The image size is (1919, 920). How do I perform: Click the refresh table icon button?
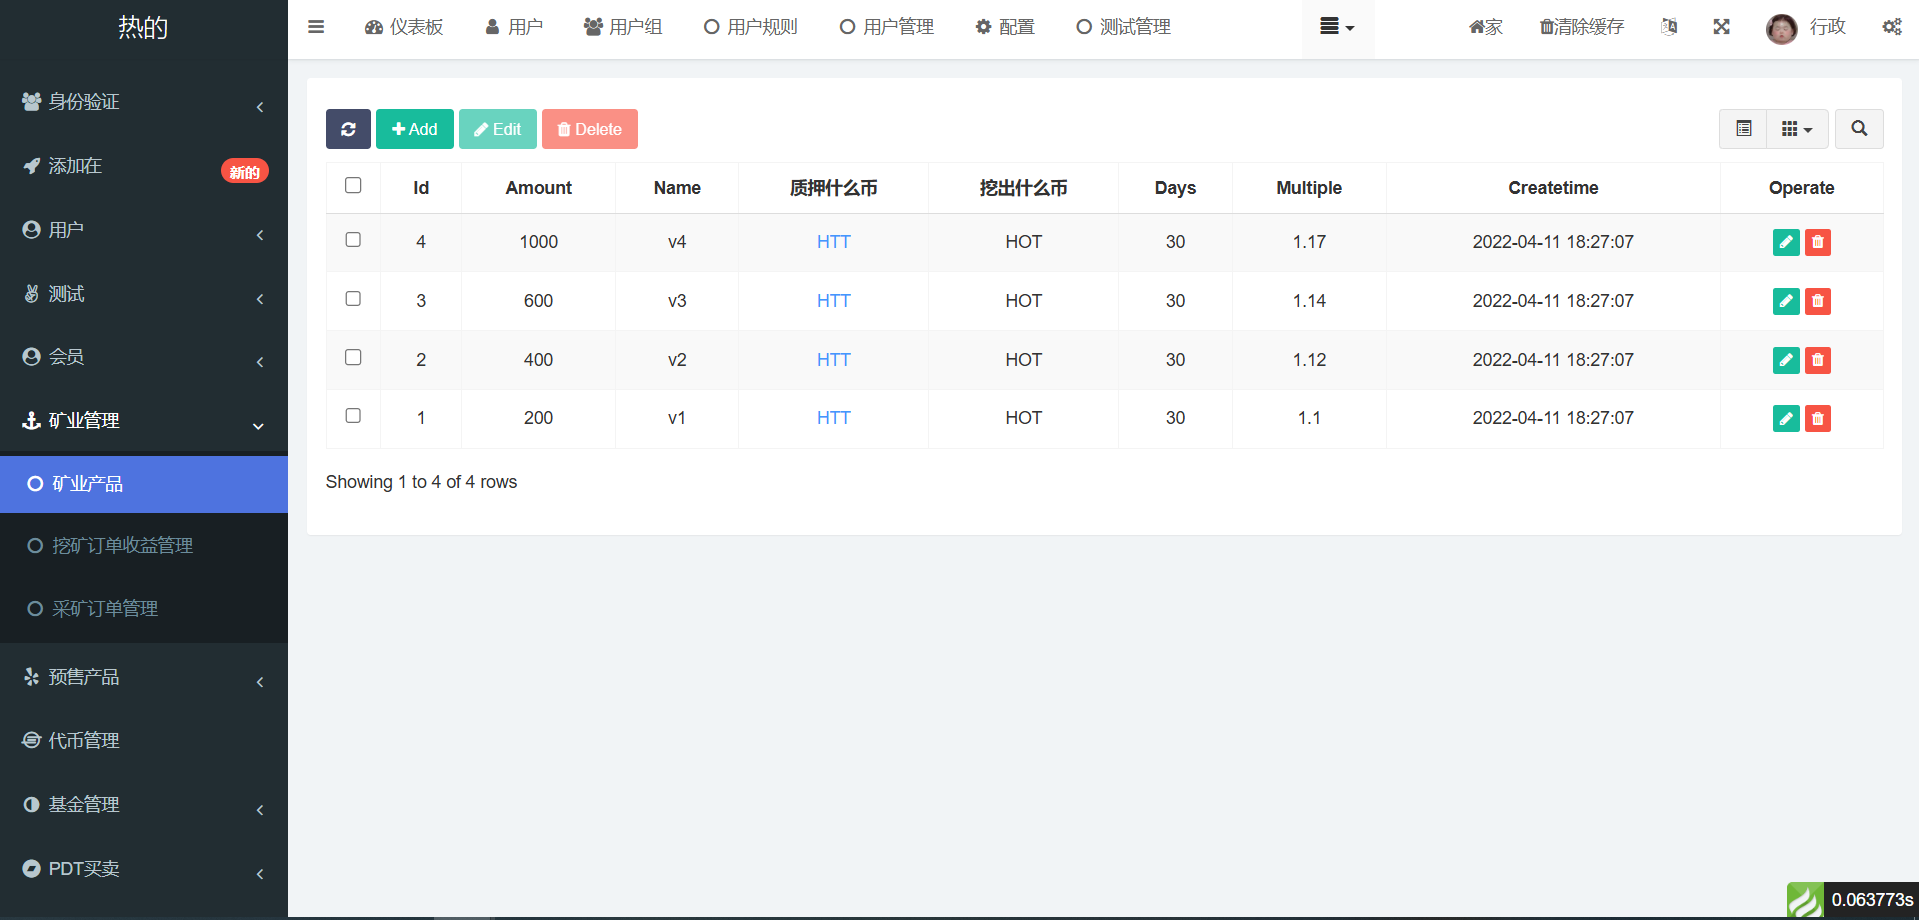point(348,129)
